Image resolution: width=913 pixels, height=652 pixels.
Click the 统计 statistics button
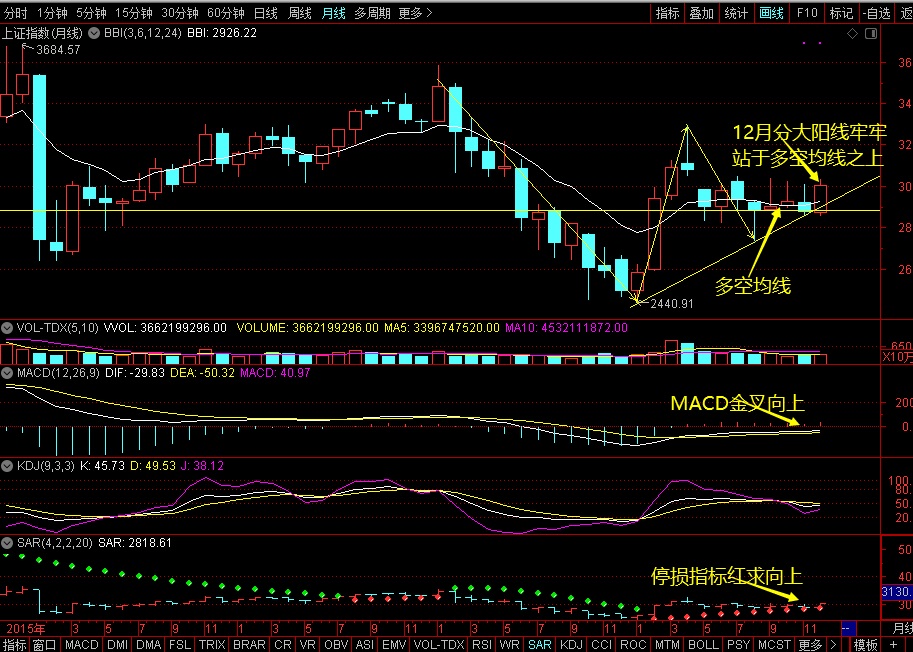point(736,13)
